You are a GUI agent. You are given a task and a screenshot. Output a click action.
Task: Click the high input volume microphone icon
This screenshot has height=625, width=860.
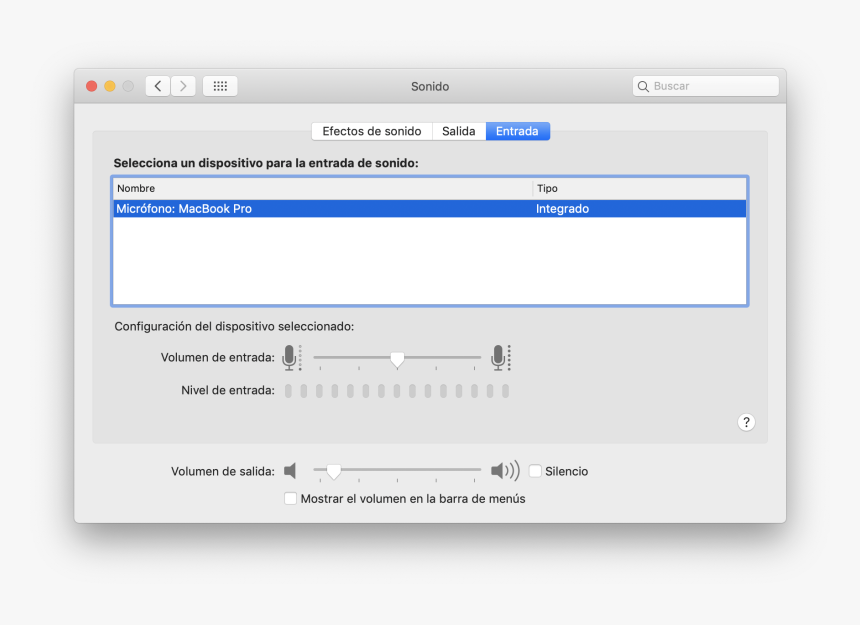click(x=500, y=357)
